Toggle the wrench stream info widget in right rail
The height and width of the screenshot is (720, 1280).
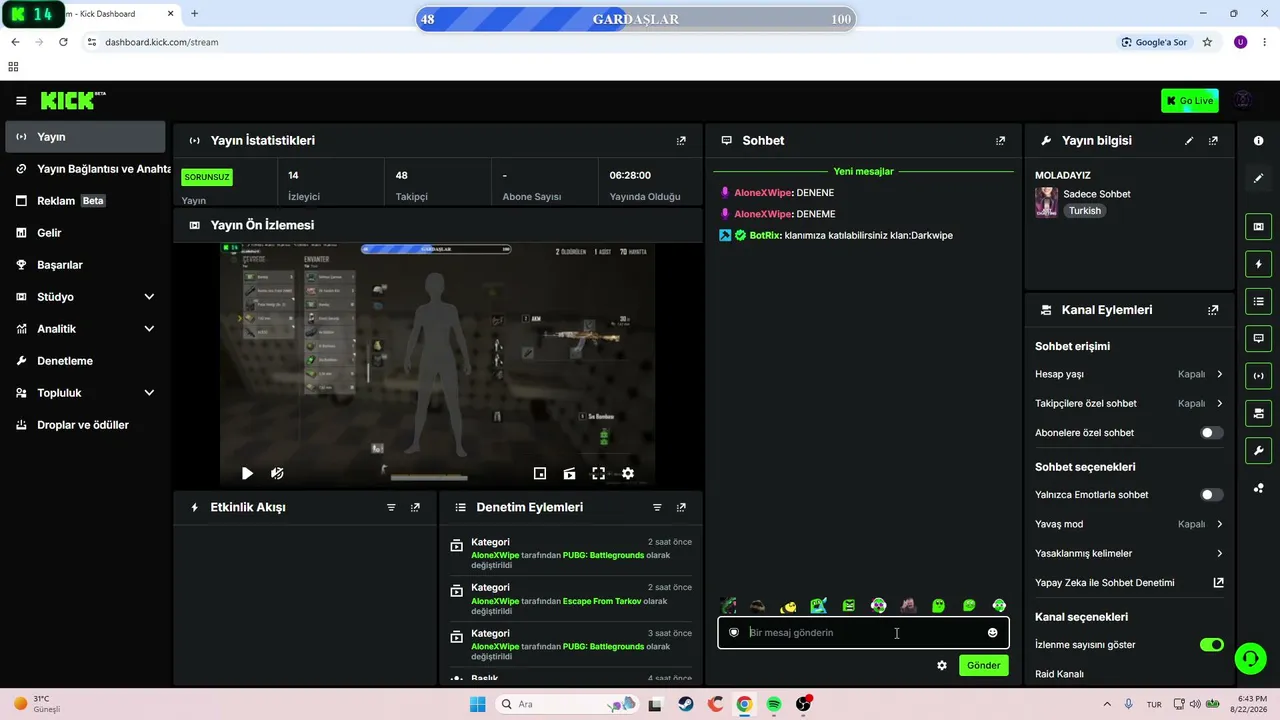coord(1258,451)
